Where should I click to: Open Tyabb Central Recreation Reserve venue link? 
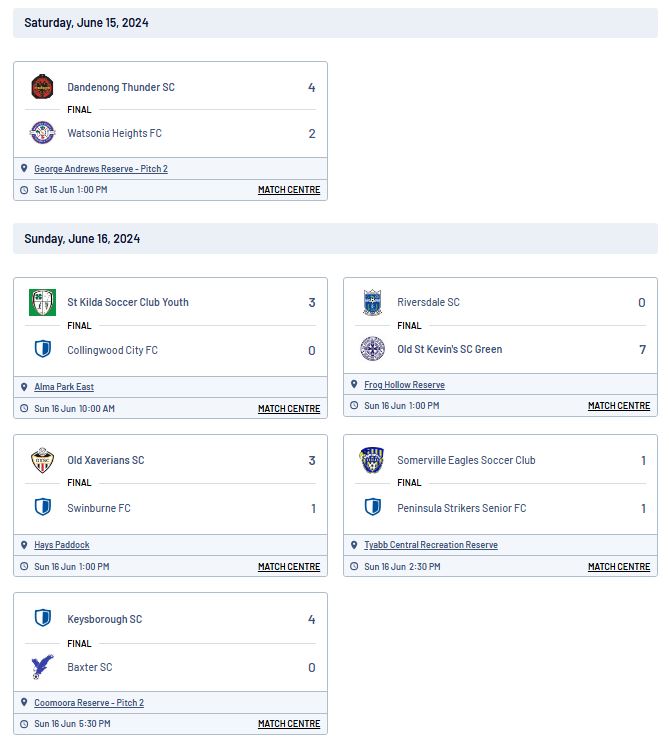[x=431, y=545]
